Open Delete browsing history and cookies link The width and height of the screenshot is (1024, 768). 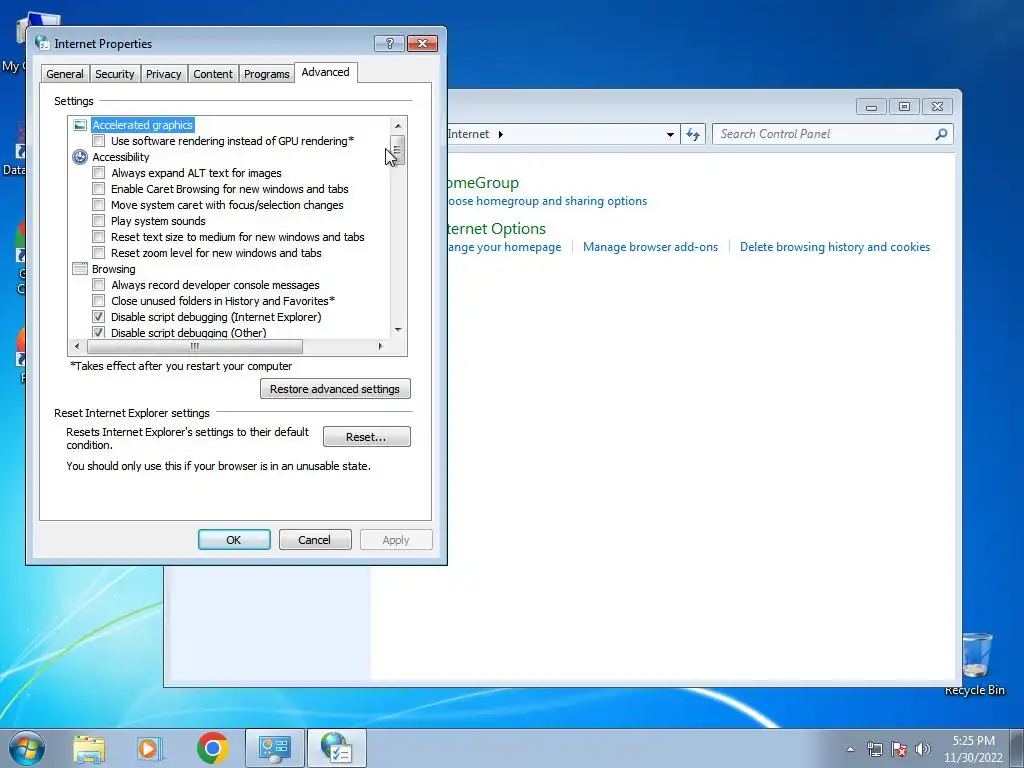[835, 247]
